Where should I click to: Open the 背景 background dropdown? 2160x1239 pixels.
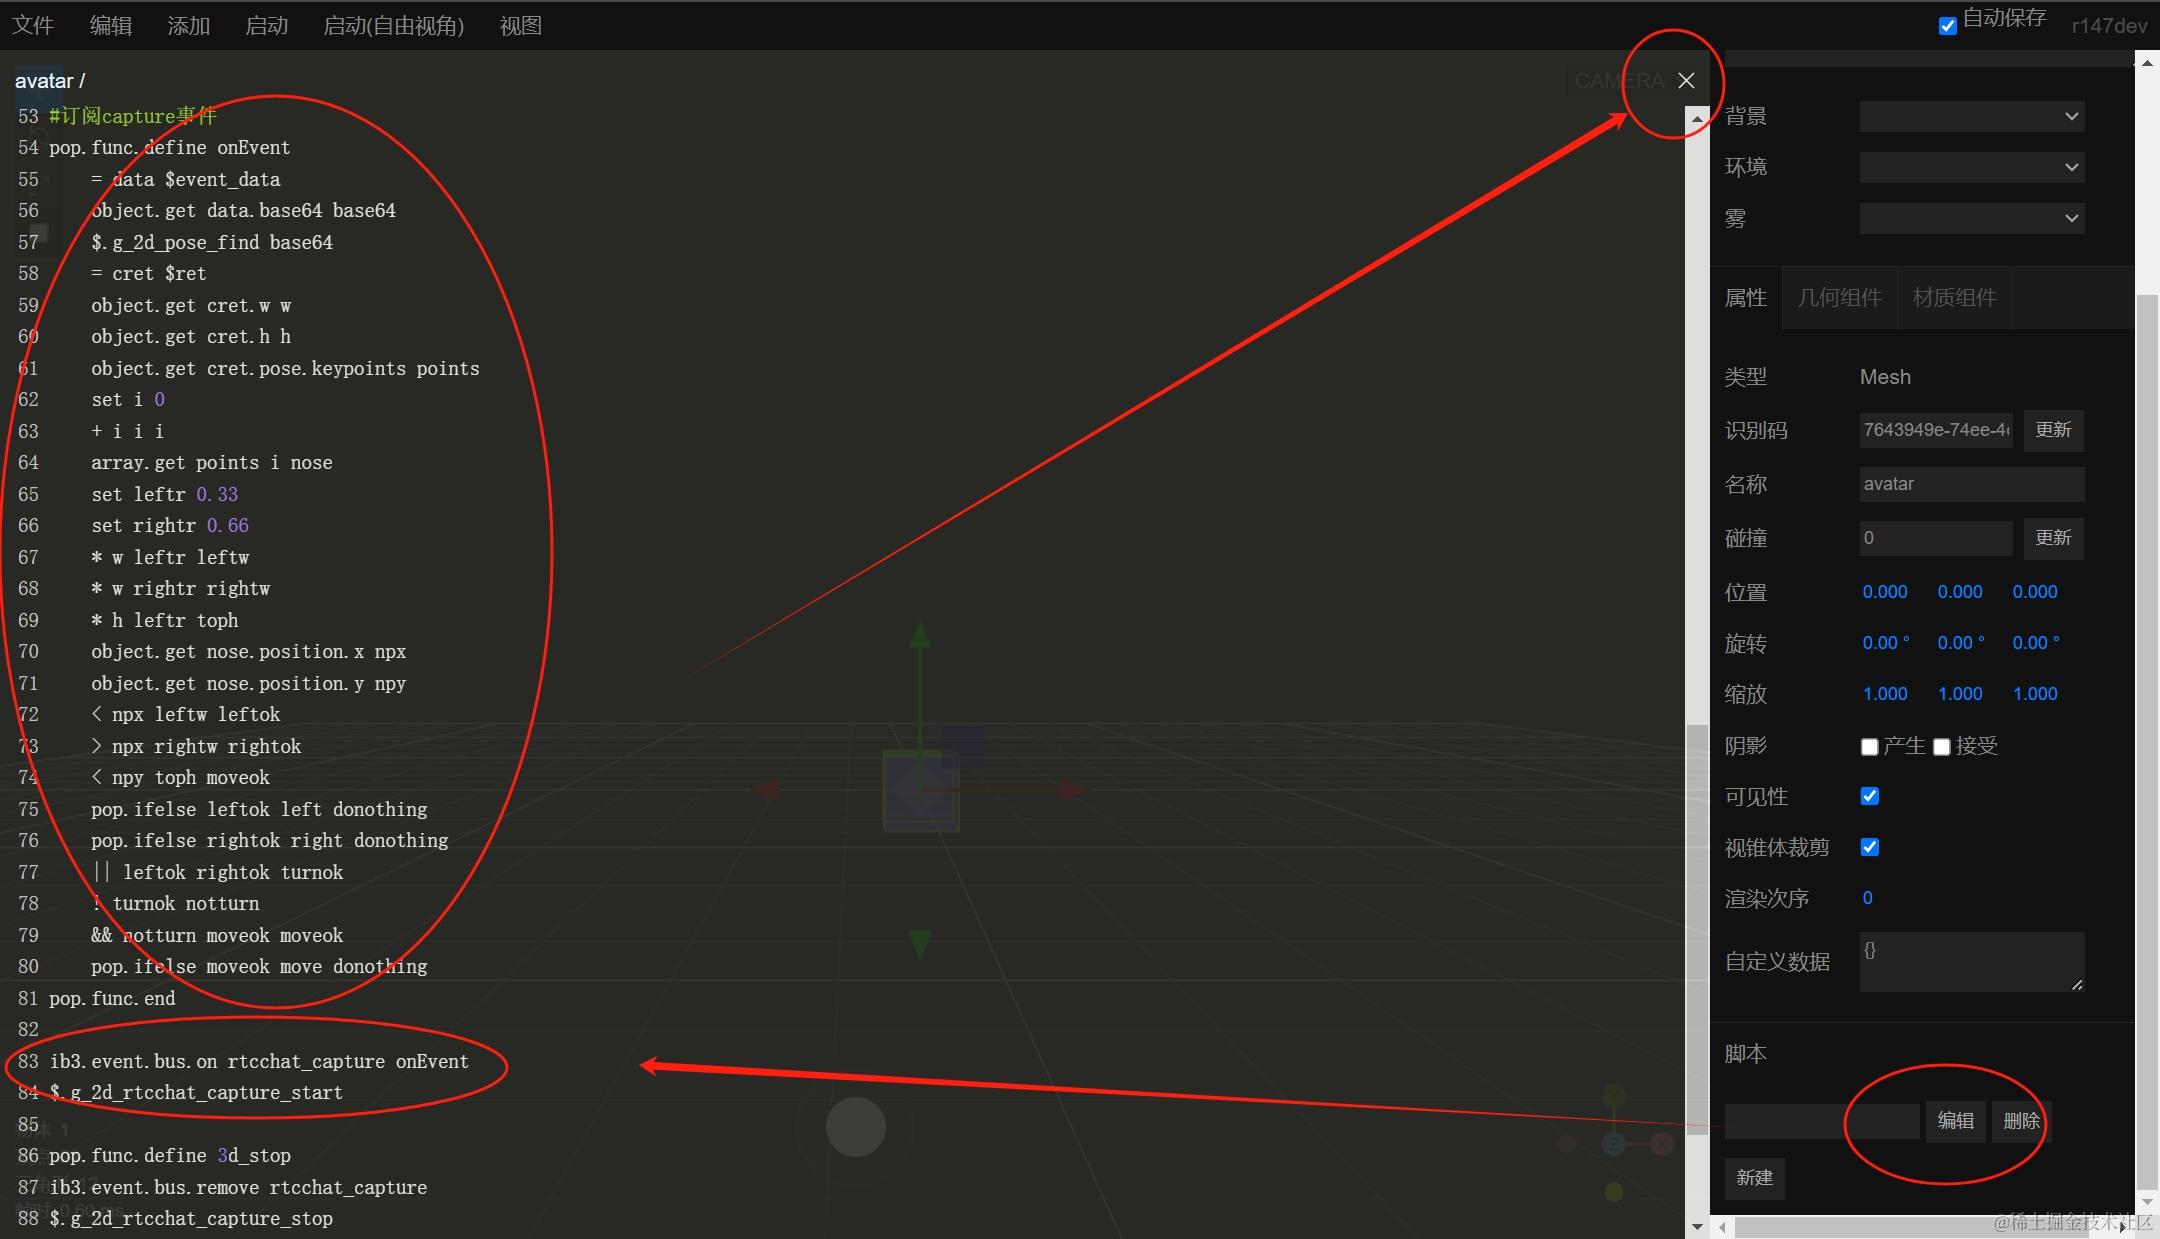[x=1971, y=116]
